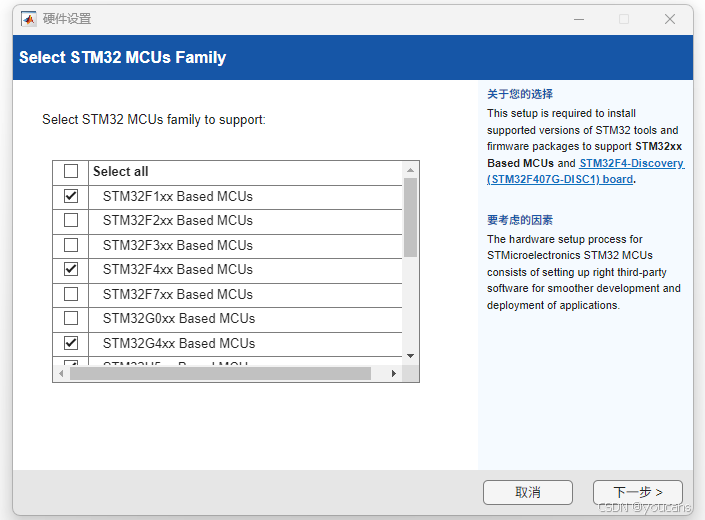This screenshot has width=705, height=520.
Task: Select 'STM32F7xx Based MCUs' row text
Action: click(x=178, y=294)
